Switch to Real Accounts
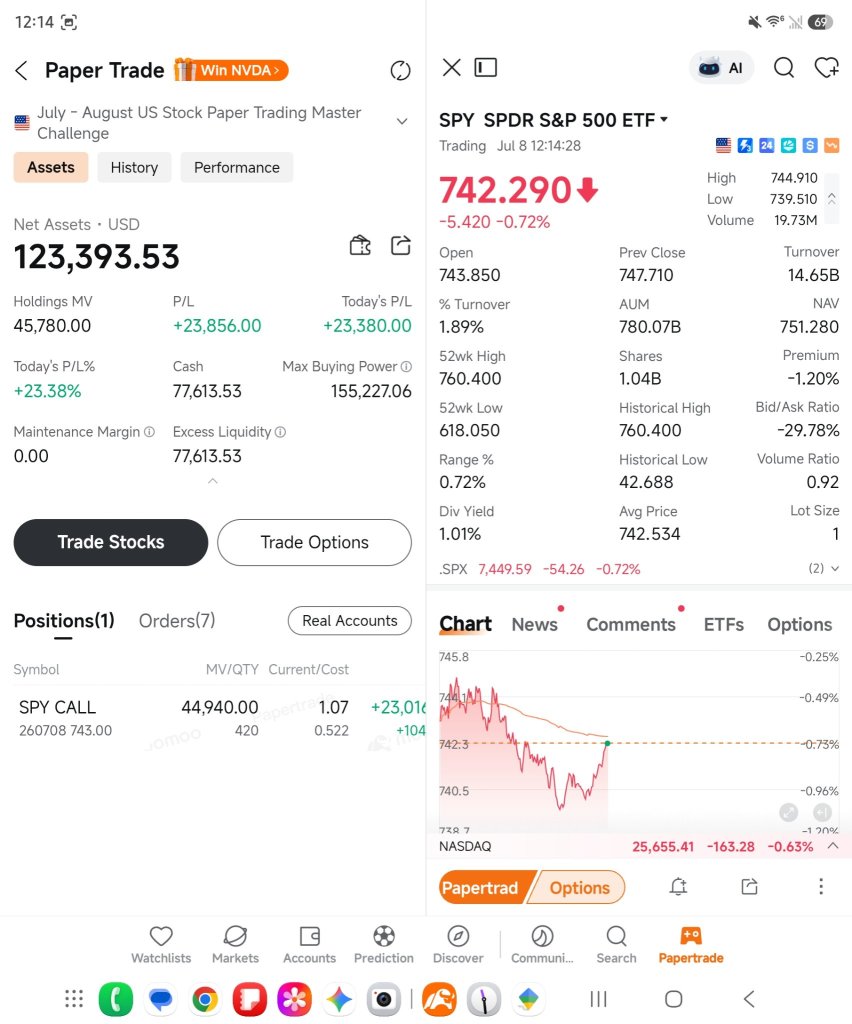The height and width of the screenshot is (1024, 852). (x=349, y=620)
